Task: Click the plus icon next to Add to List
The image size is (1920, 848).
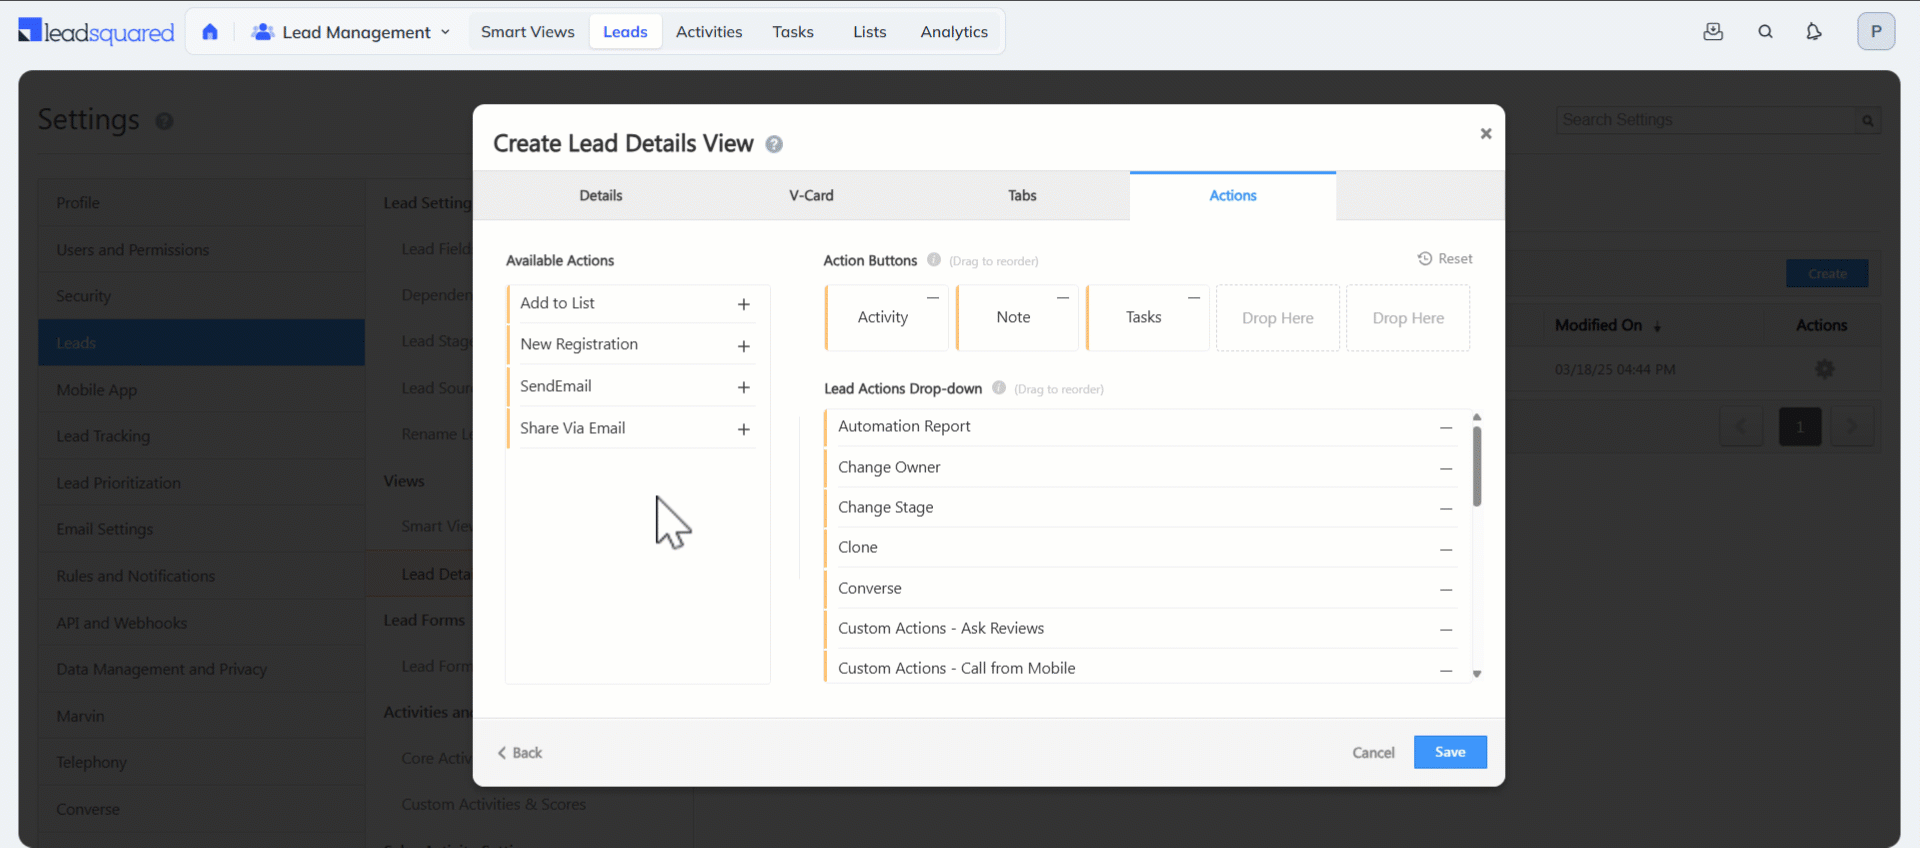Action: (x=743, y=304)
